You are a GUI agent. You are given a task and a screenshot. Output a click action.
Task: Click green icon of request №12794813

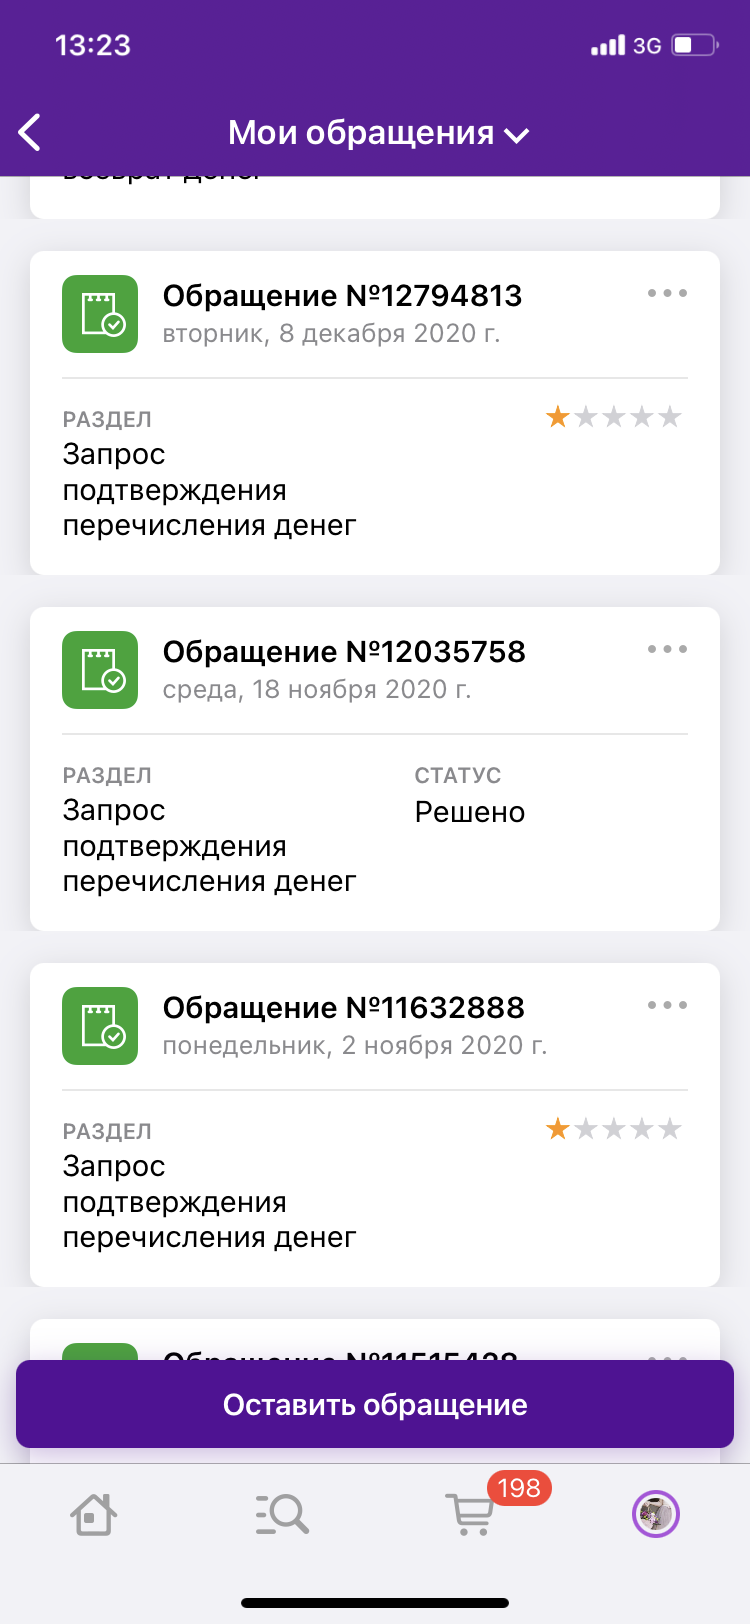tap(100, 314)
